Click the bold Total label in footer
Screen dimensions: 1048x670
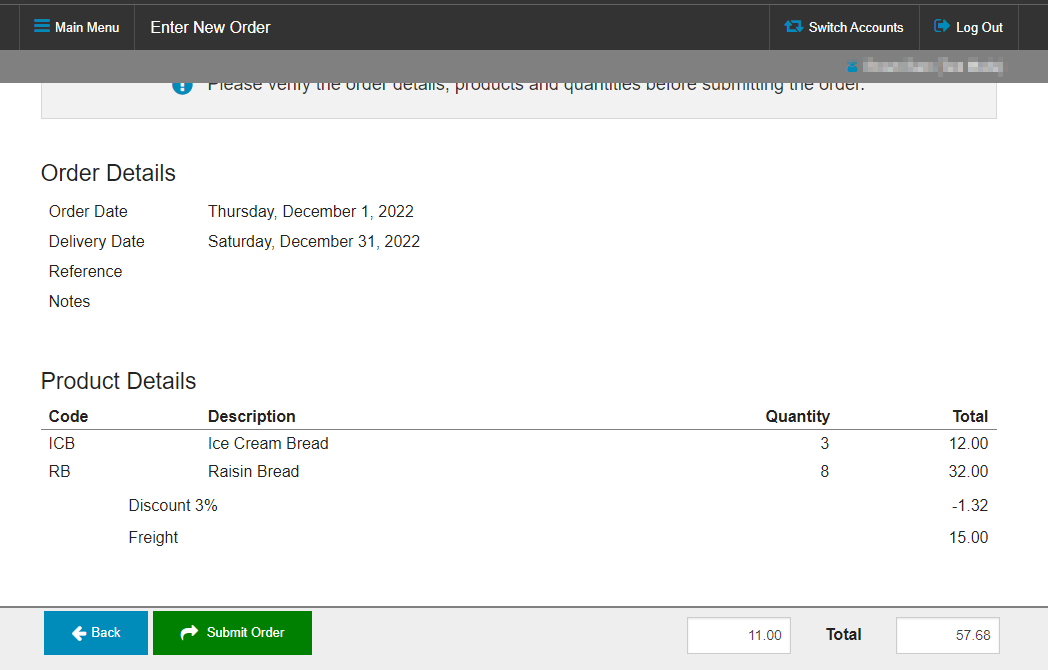click(843, 635)
